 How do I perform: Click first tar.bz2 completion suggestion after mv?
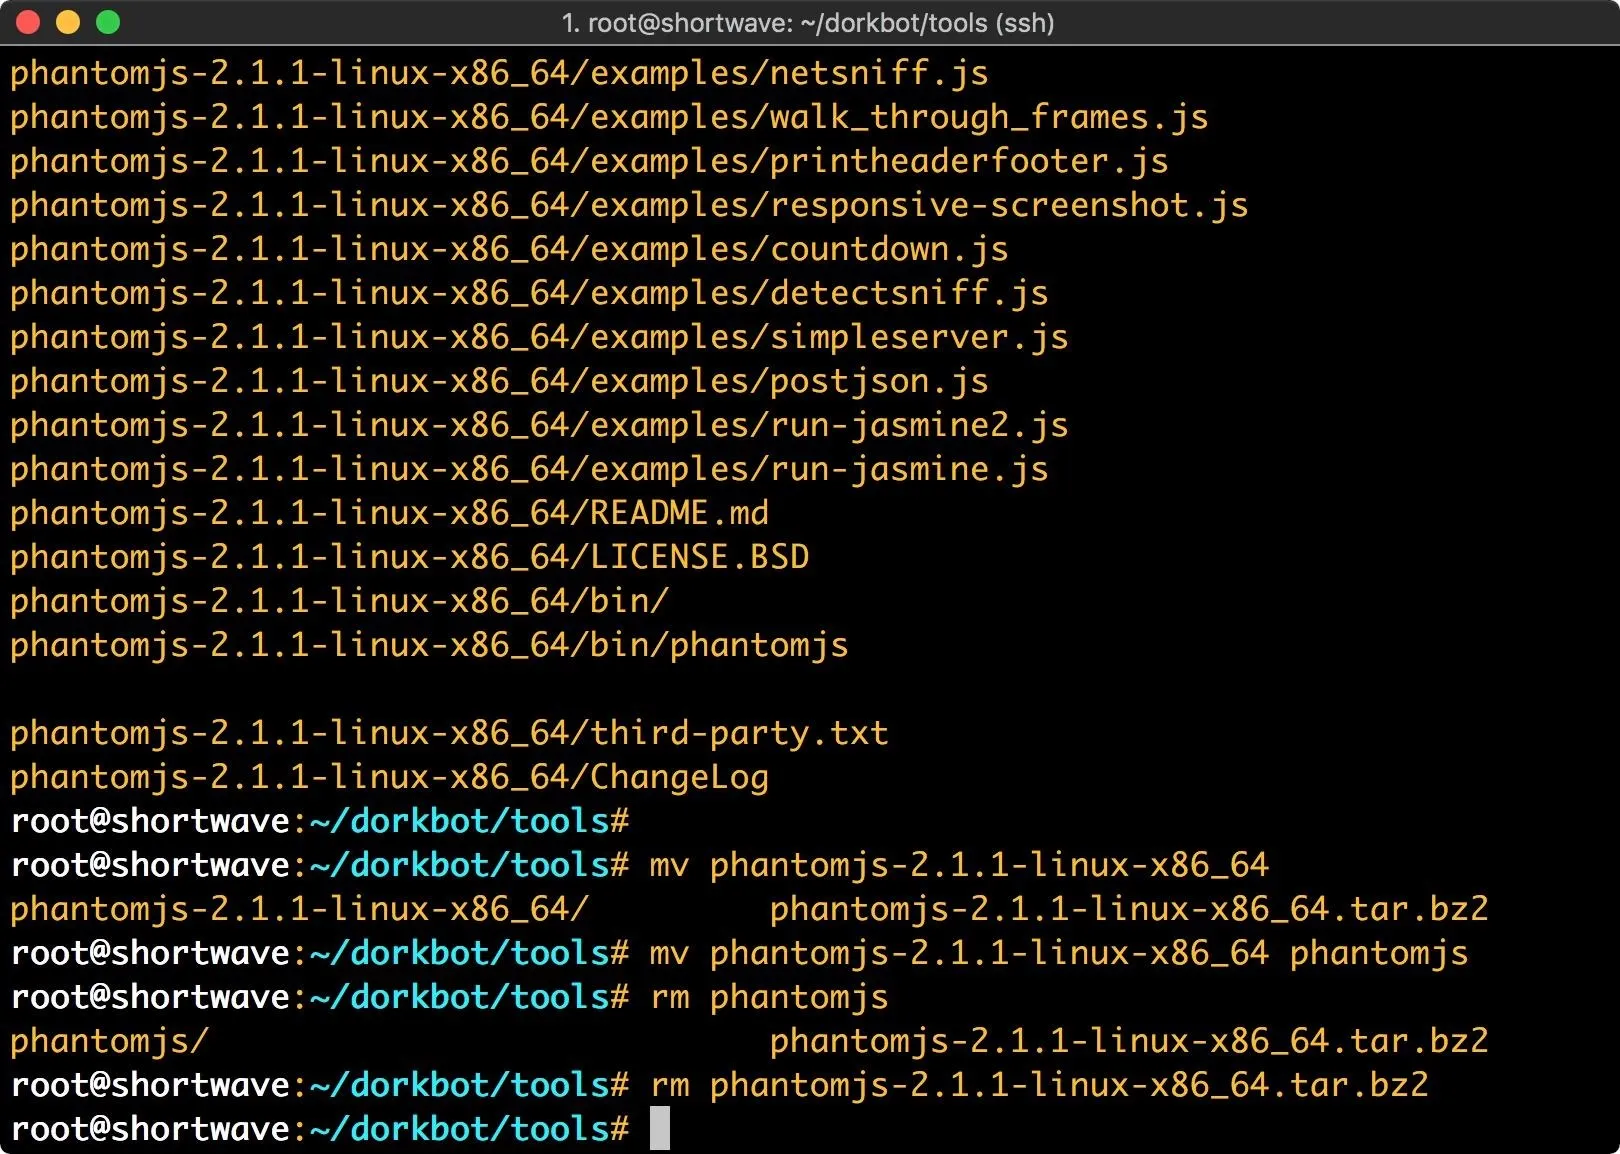1129,909
